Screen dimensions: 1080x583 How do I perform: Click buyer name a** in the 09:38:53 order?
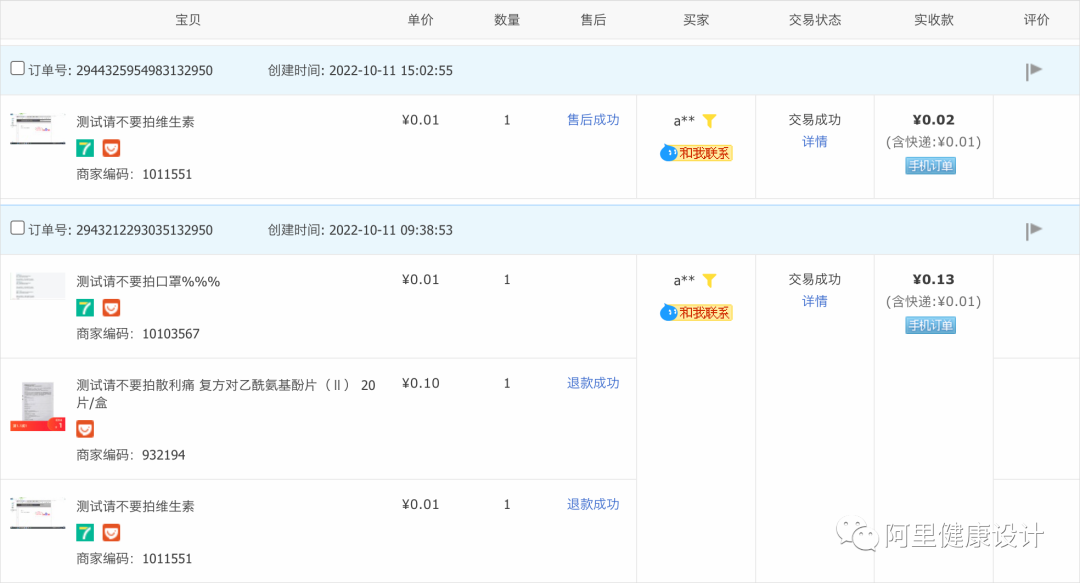click(684, 280)
